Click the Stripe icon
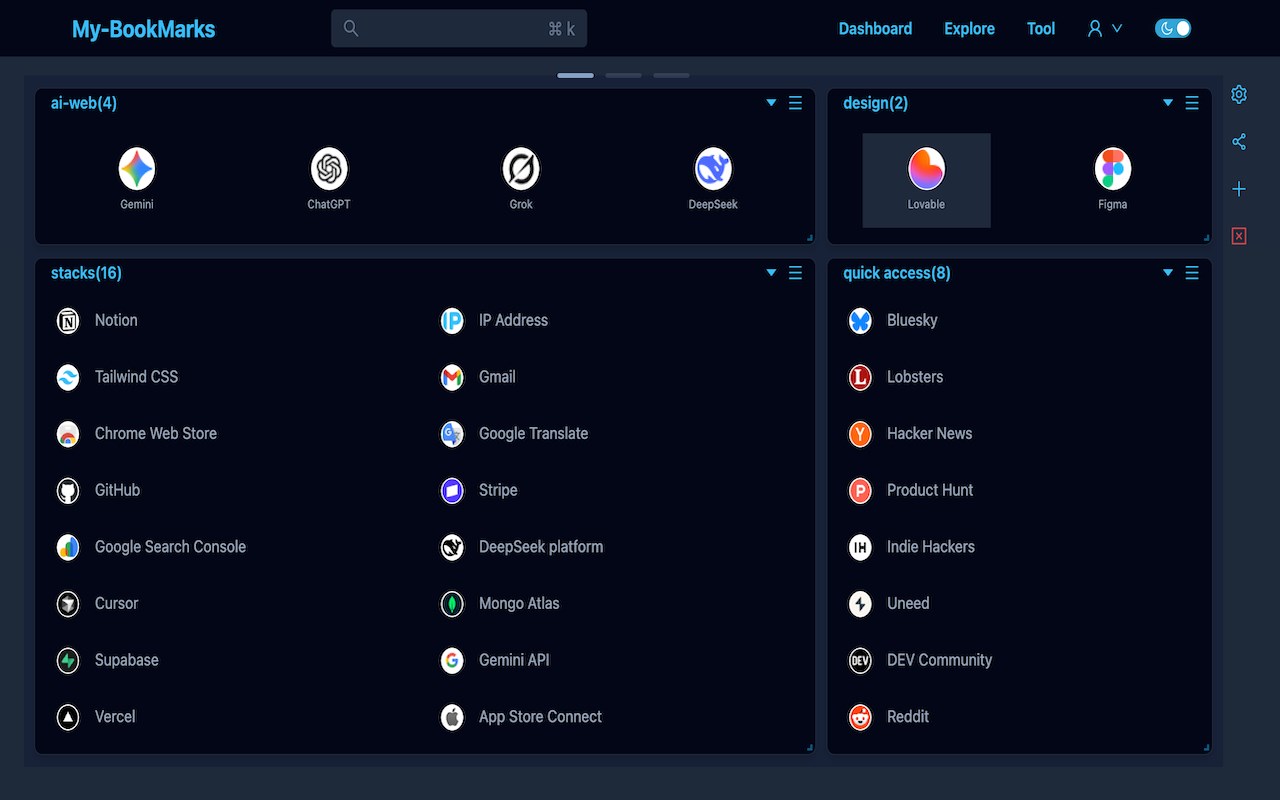Screen dimensions: 1280x800 click(452, 491)
